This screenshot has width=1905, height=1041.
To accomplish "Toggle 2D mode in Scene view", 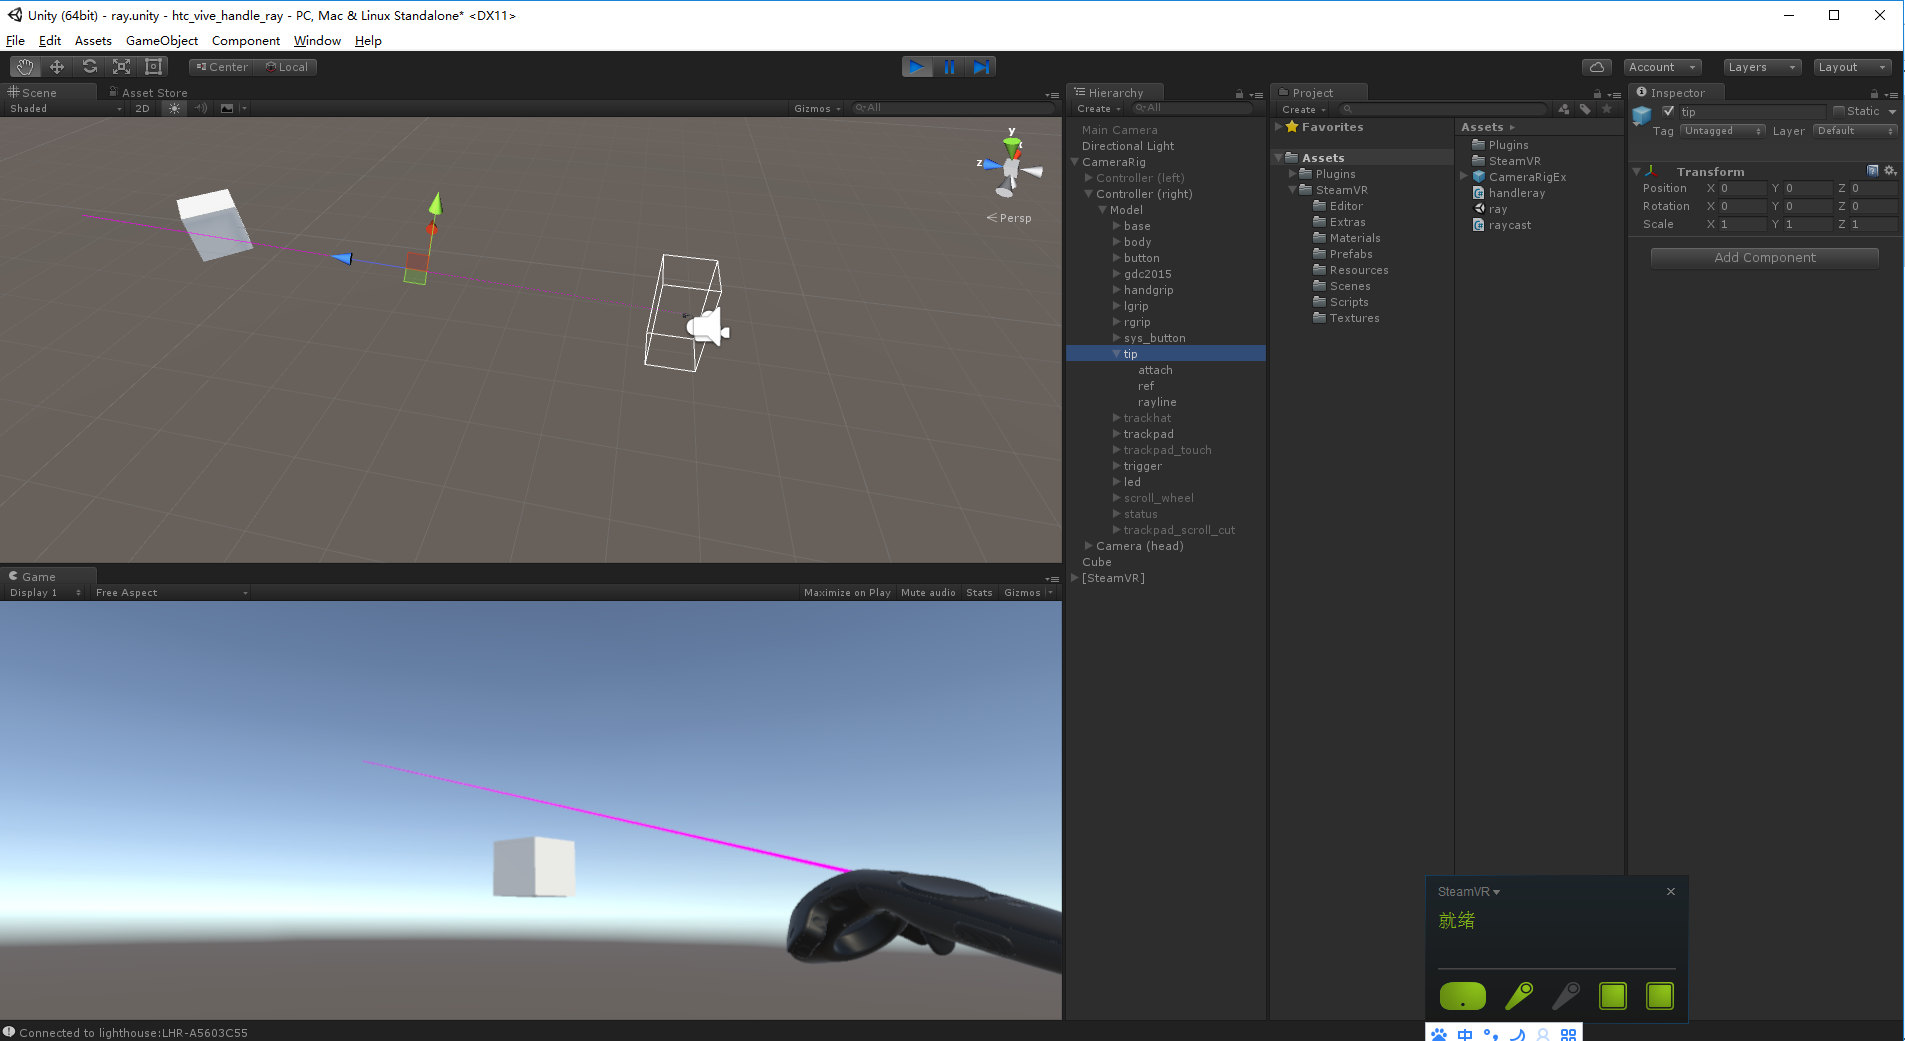I will [142, 108].
